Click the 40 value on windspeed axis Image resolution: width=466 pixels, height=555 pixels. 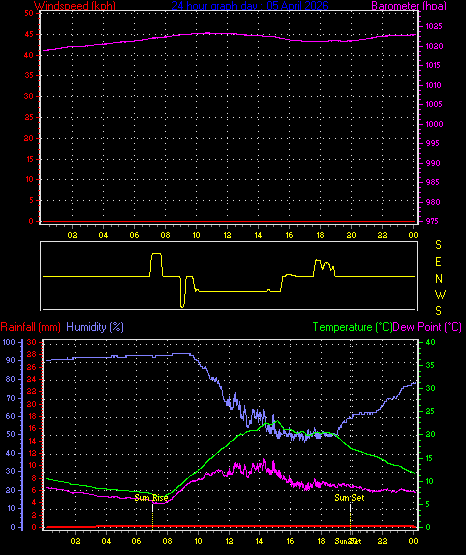pyautogui.click(x=29, y=55)
